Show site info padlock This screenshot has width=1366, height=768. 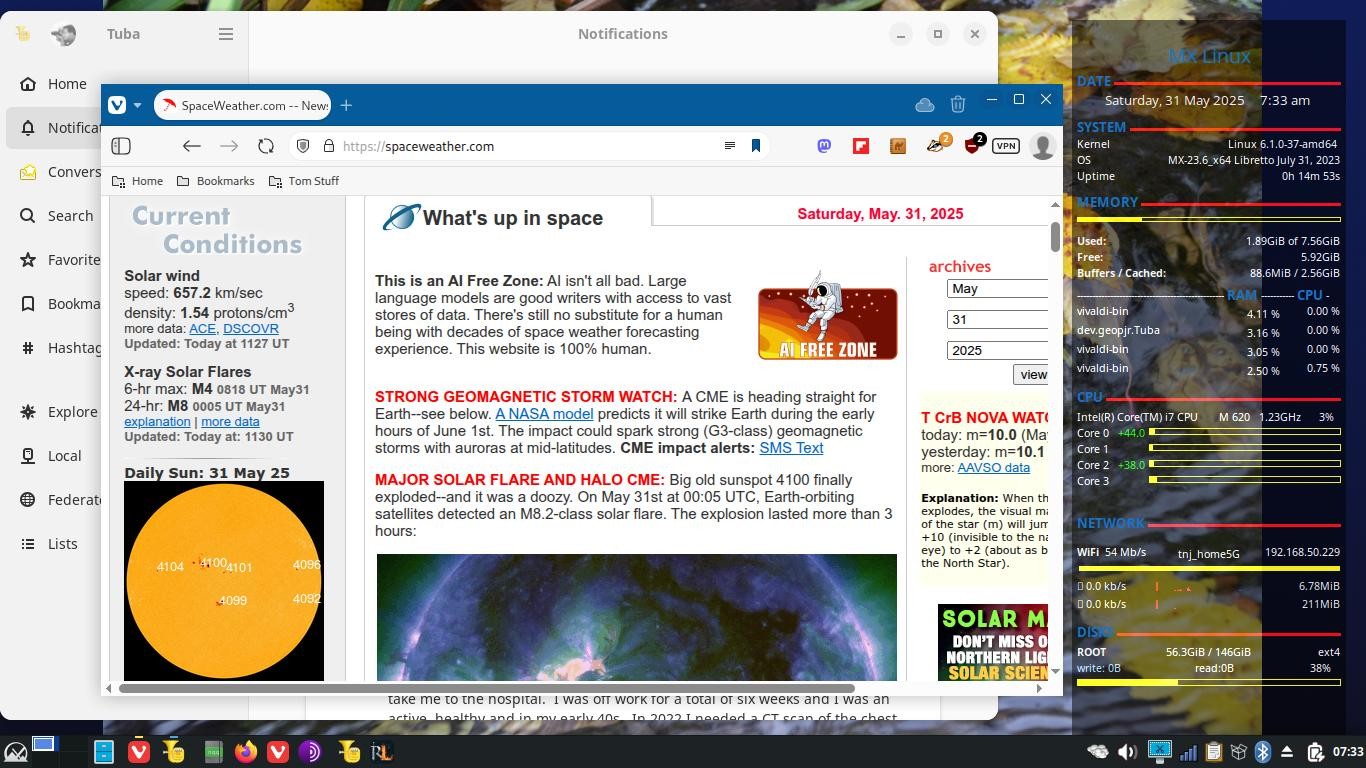coord(328,146)
